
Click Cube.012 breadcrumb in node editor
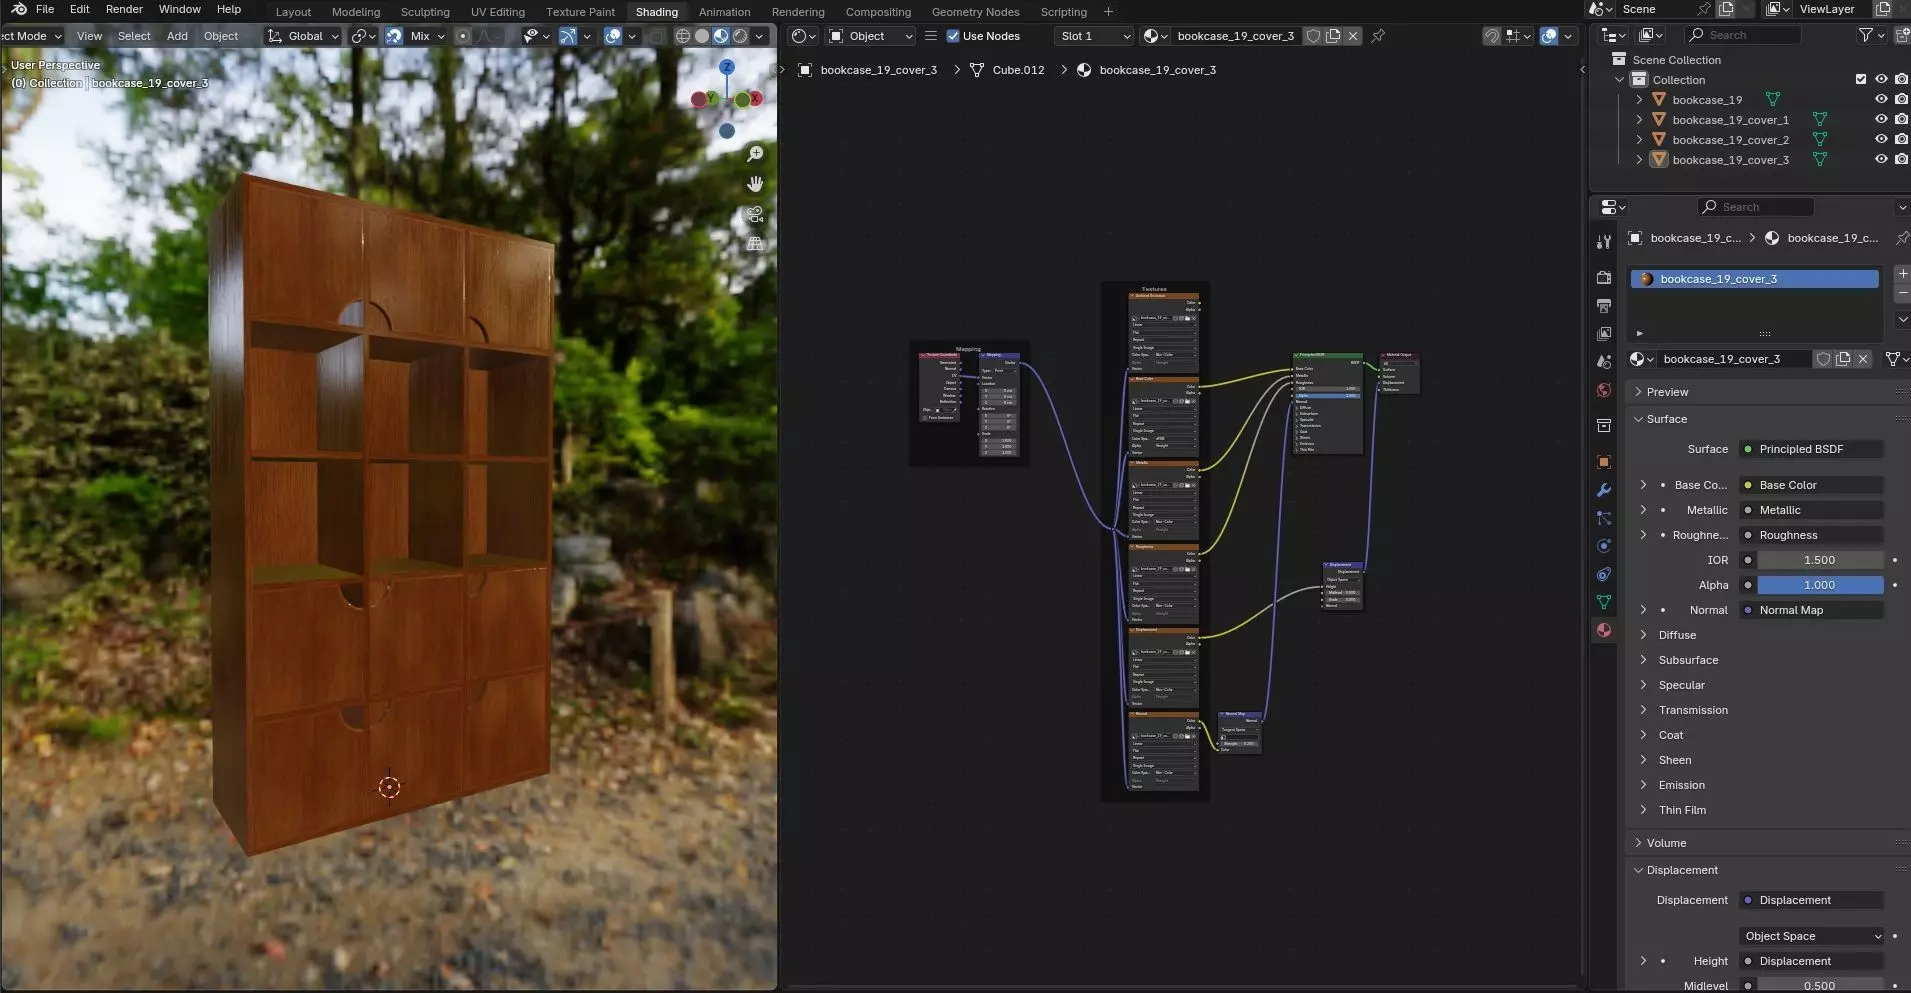click(x=1018, y=70)
